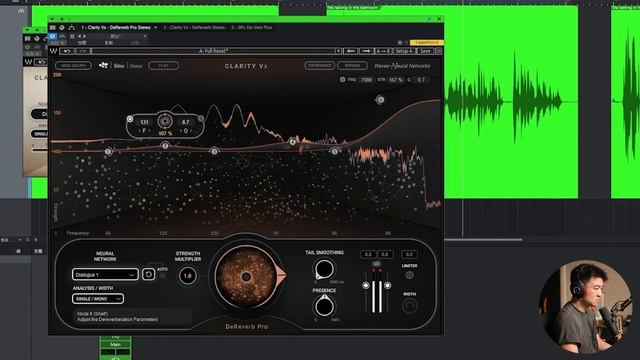Select EQ node 5 on the graph
The height and width of the screenshot is (360, 640).
[x=334, y=151]
